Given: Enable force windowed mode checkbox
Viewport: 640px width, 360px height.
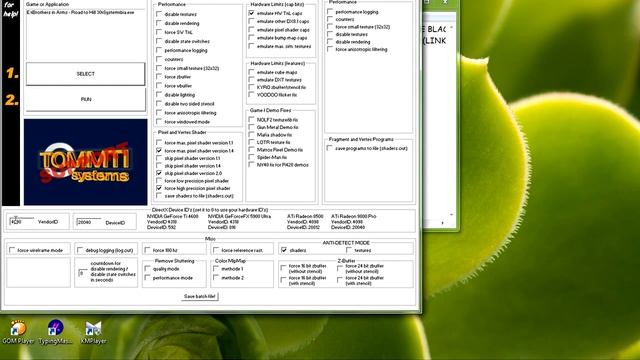Looking at the screenshot, I should pos(159,122).
